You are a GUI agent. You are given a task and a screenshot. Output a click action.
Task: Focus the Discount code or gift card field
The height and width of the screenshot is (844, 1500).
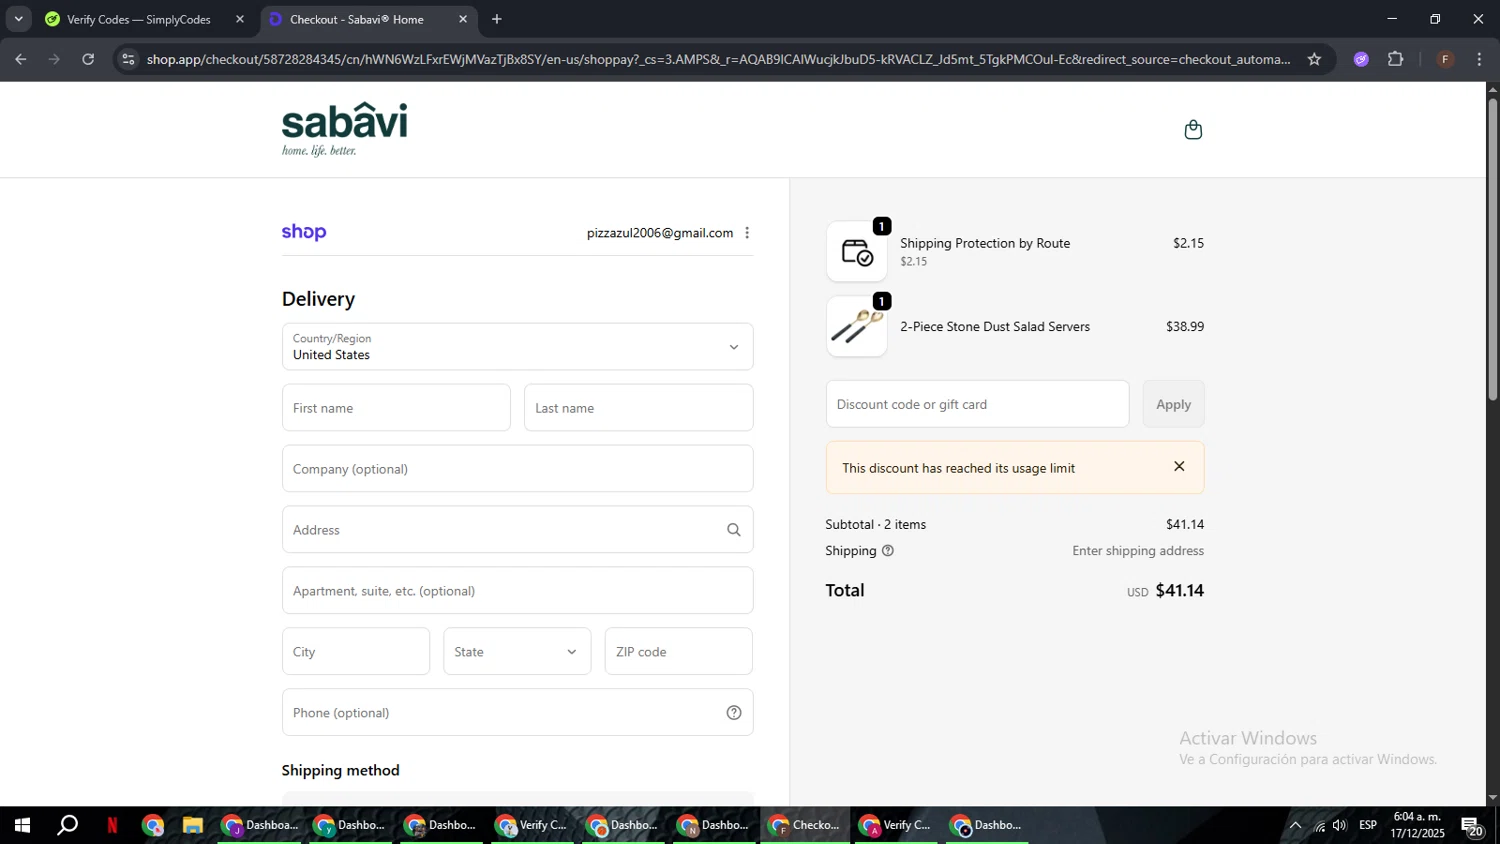[x=977, y=404]
